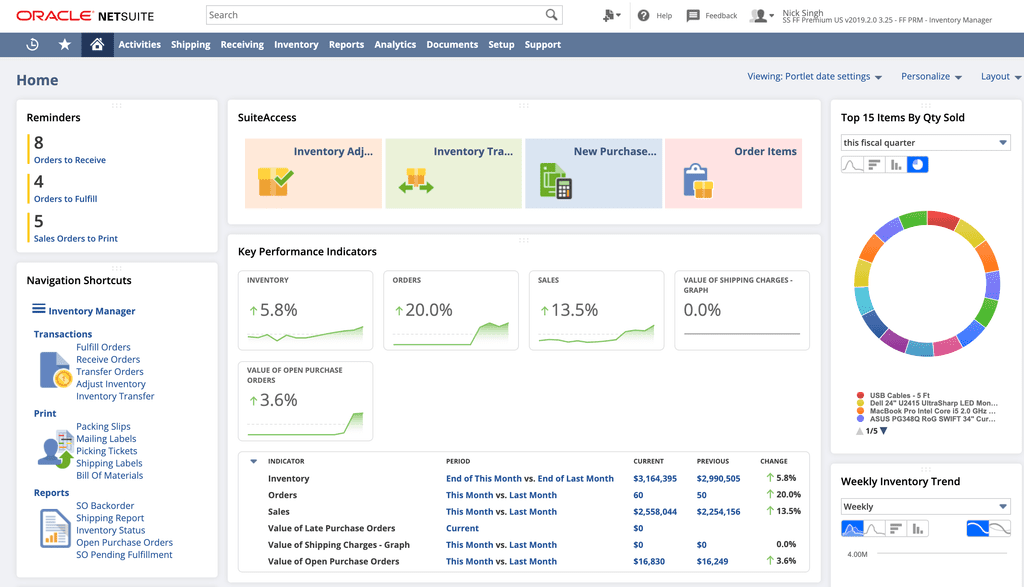1024x587 pixels.
Task: Select pie chart in Top 15 Items
Action: 918,165
